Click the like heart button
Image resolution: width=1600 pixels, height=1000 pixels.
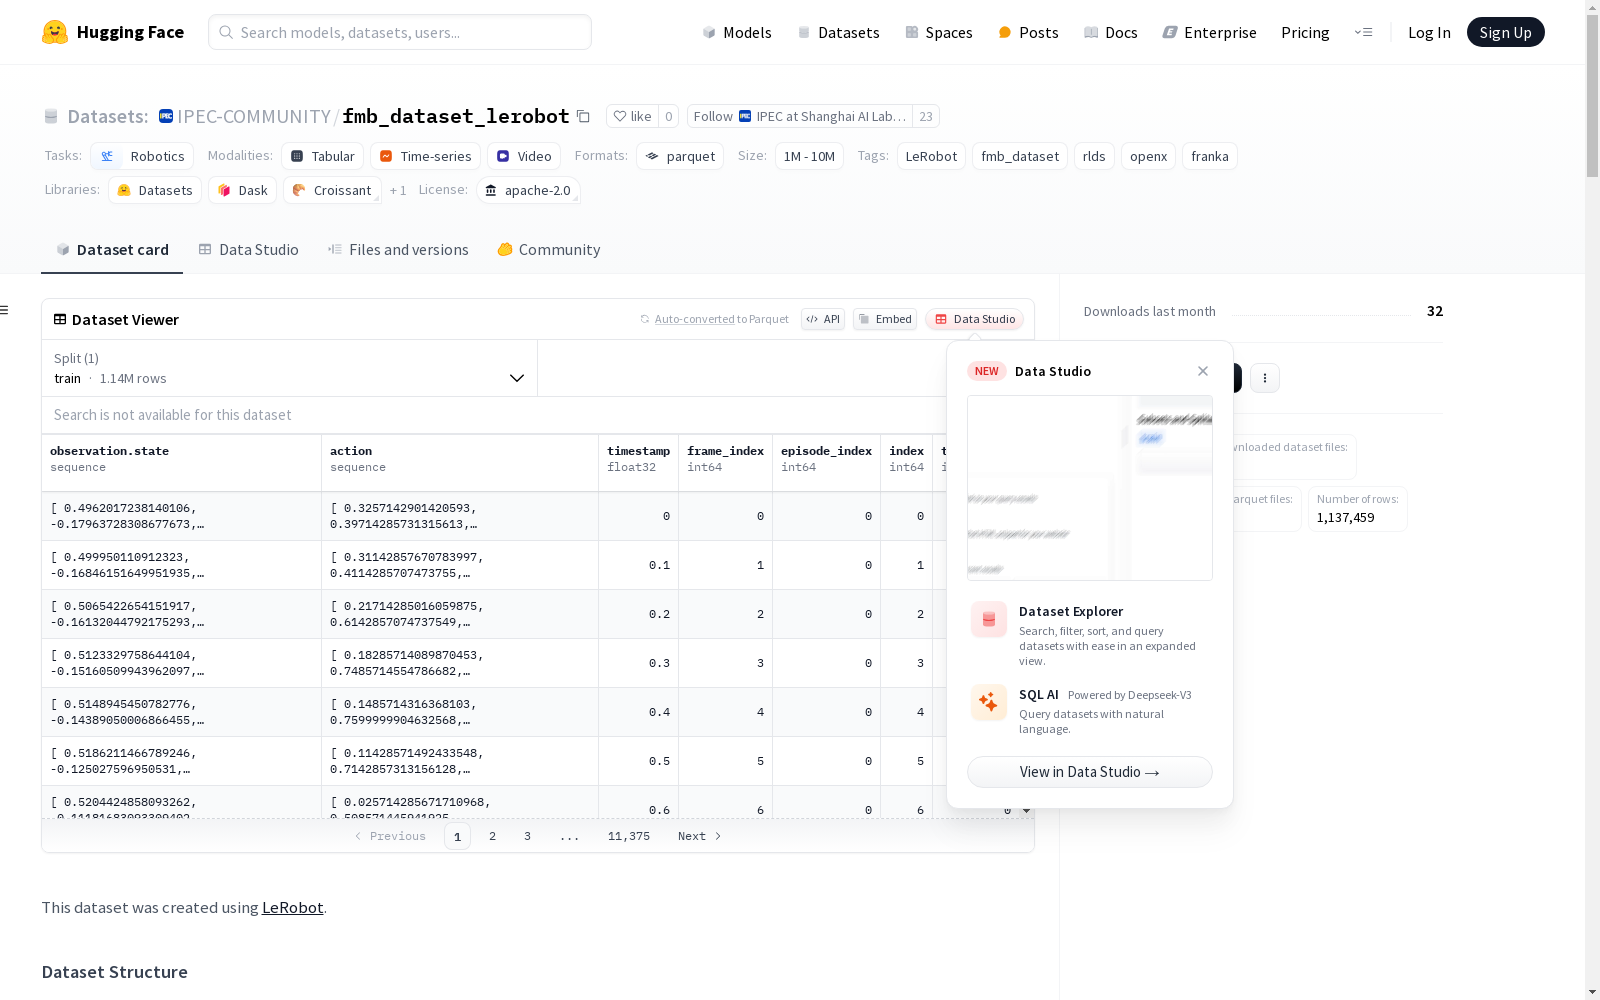tap(632, 116)
